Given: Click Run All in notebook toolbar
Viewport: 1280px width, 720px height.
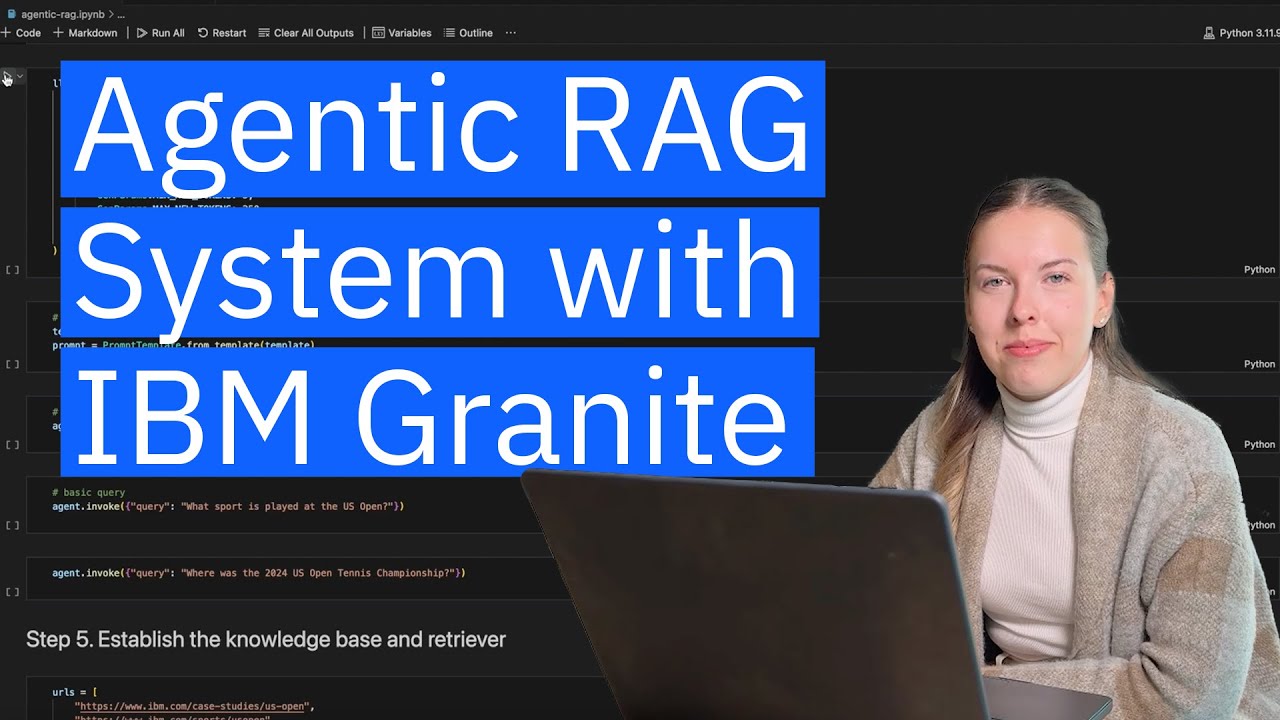Looking at the screenshot, I should [160, 33].
